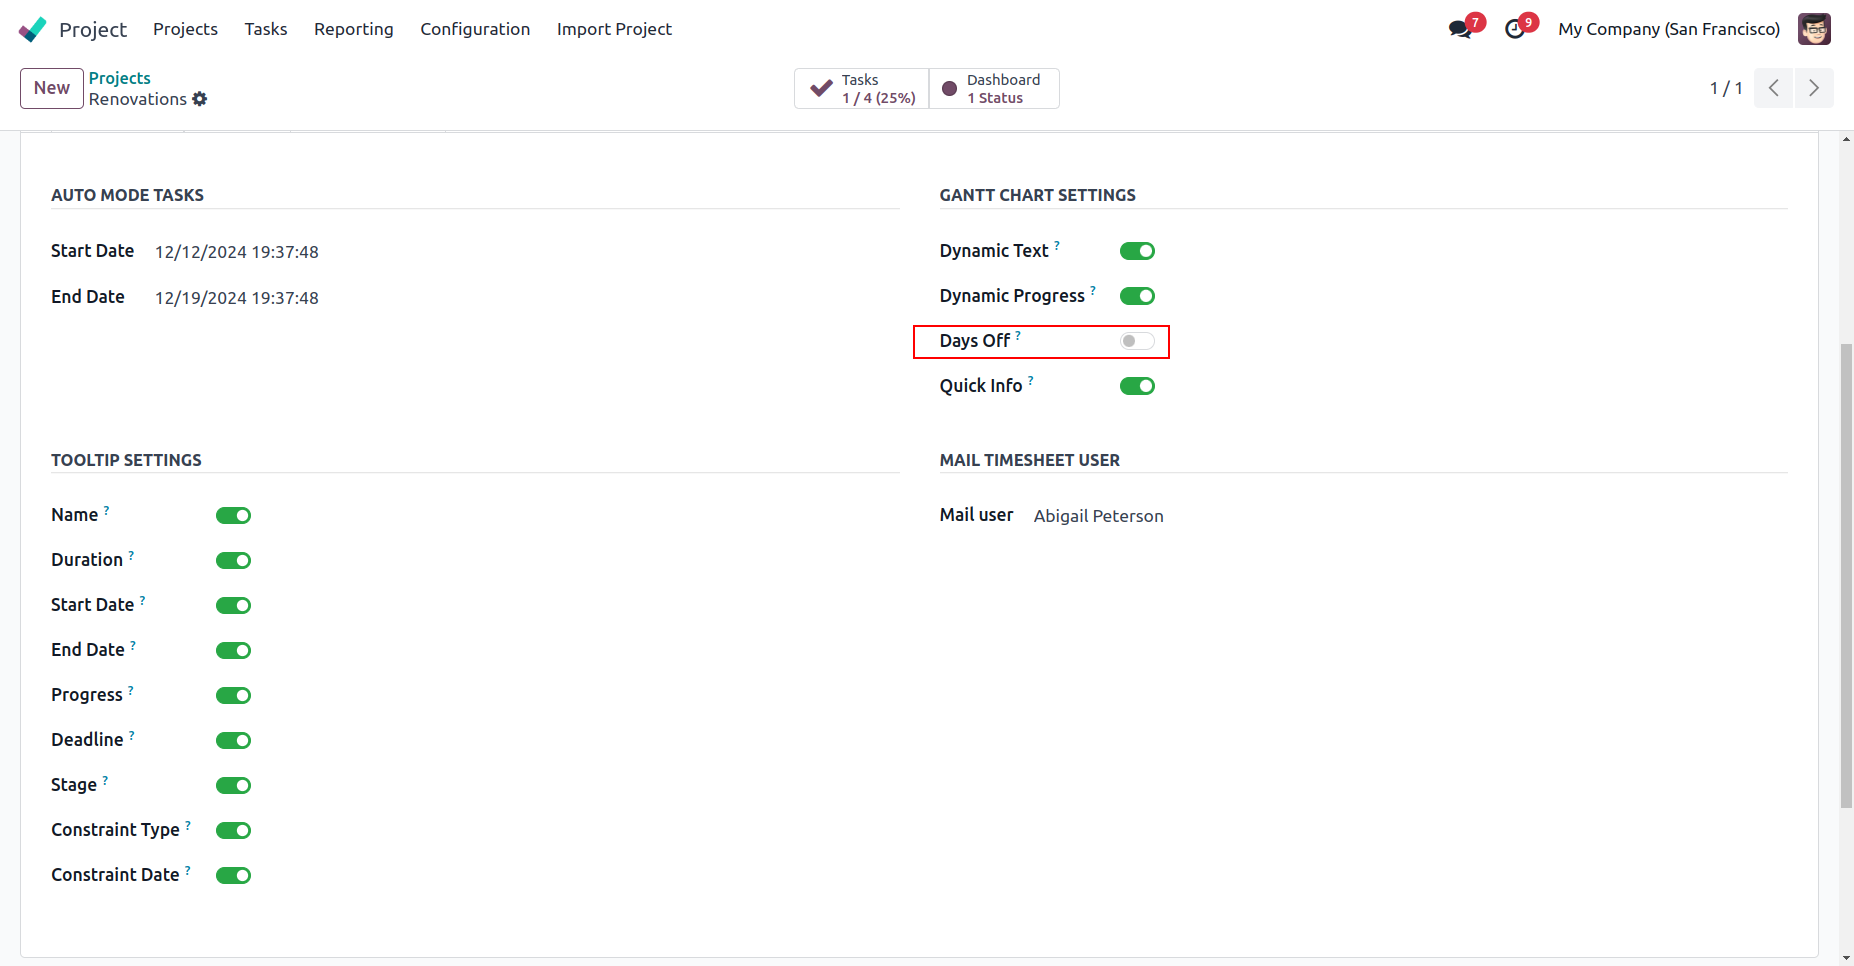Open the company switcher My Company
This screenshot has width=1854, height=966.
click(x=1668, y=29)
